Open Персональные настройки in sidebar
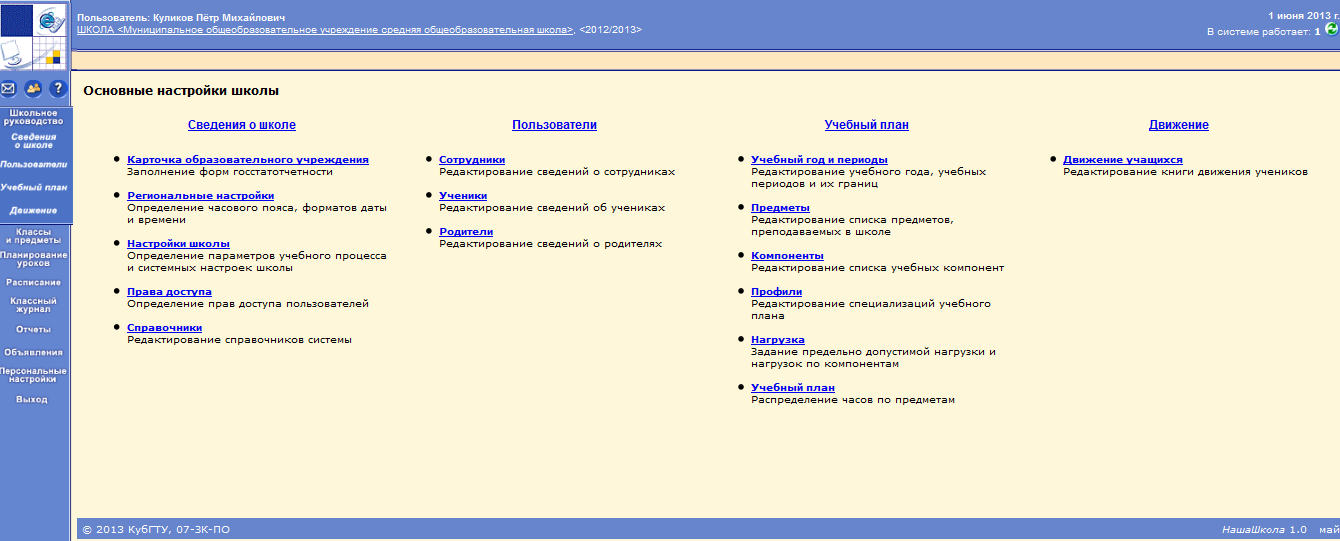This screenshot has height=541, width=1340. (34, 375)
